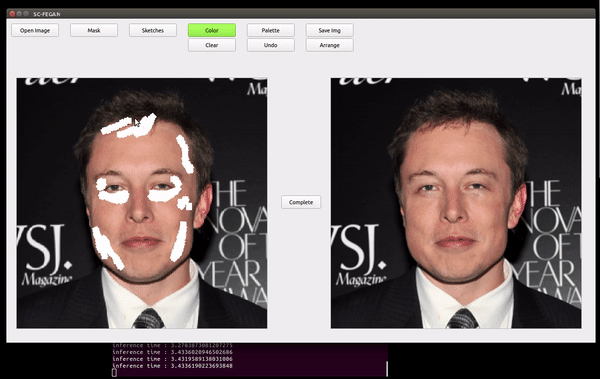
Task: Toggle the green Color mode button
Action: (212, 30)
